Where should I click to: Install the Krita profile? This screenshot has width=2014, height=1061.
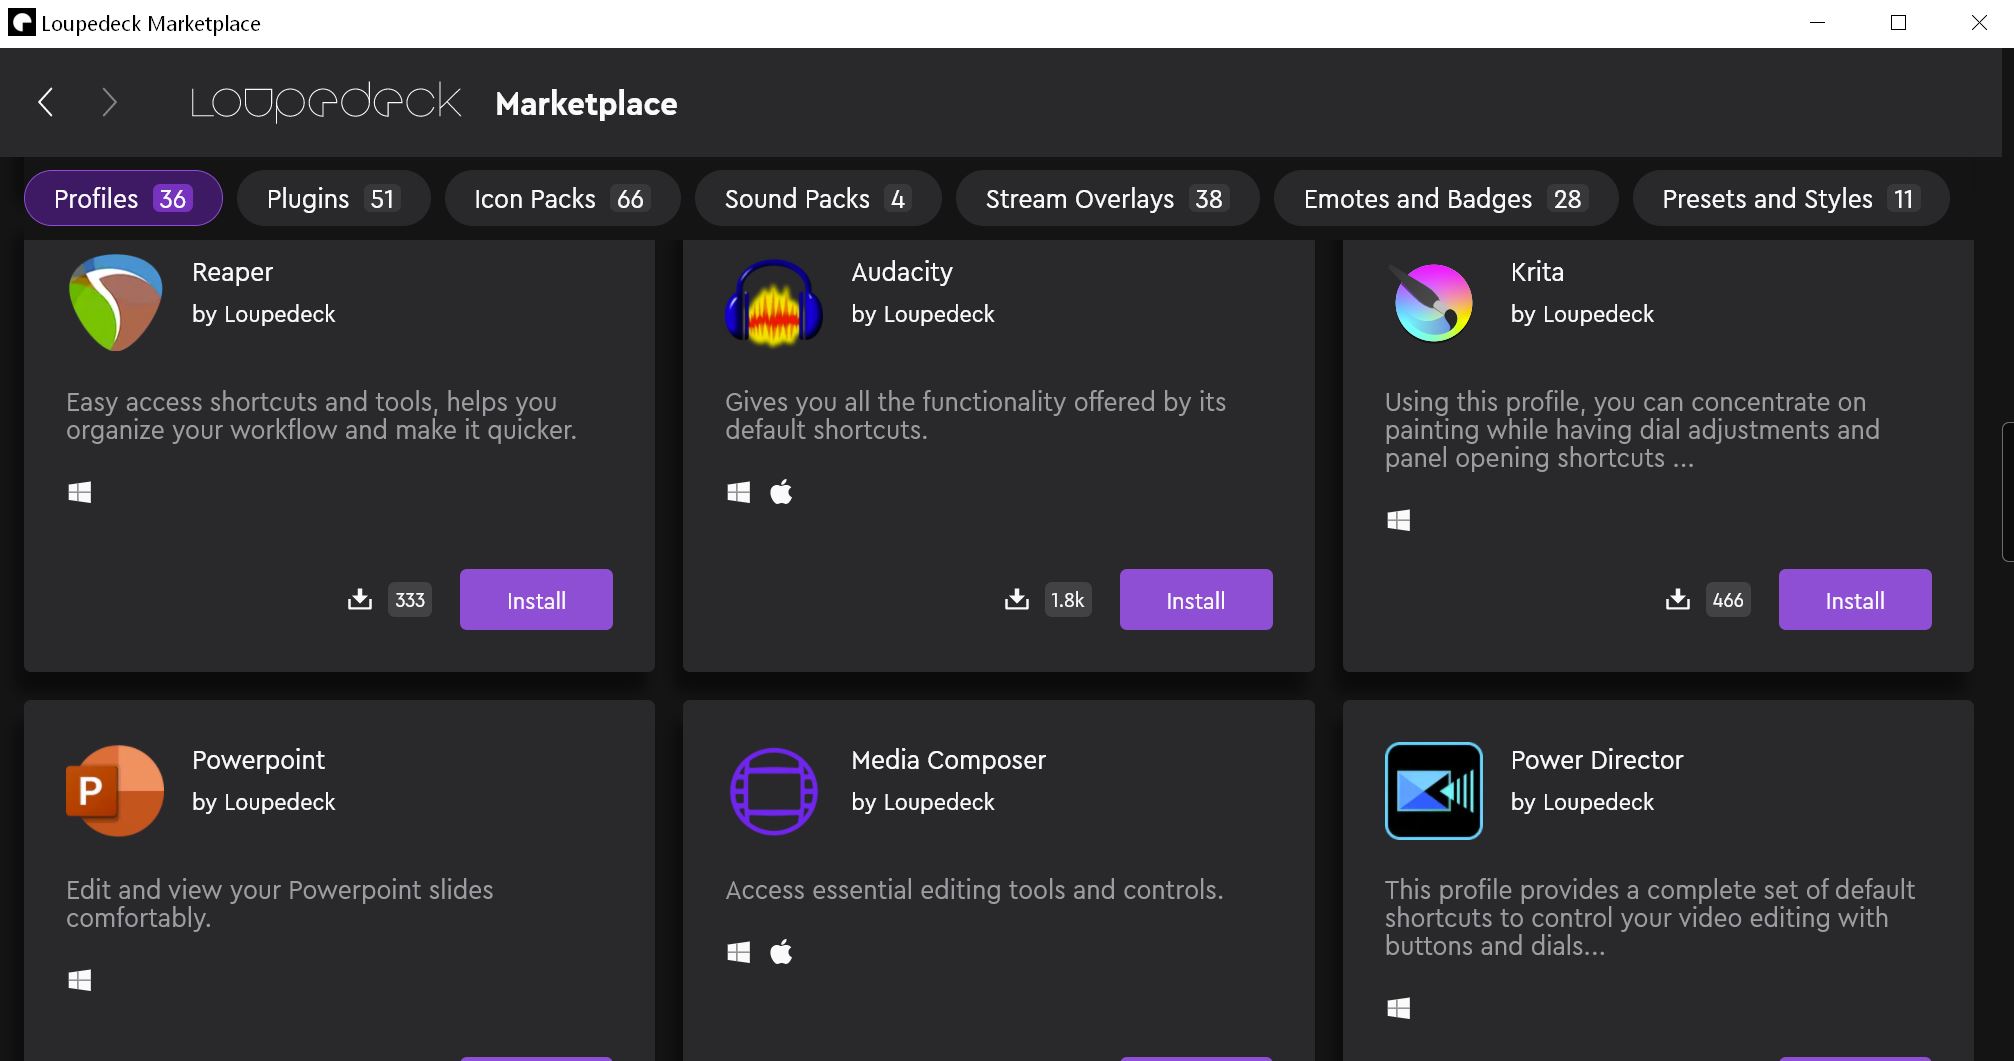tap(1855, 600)
